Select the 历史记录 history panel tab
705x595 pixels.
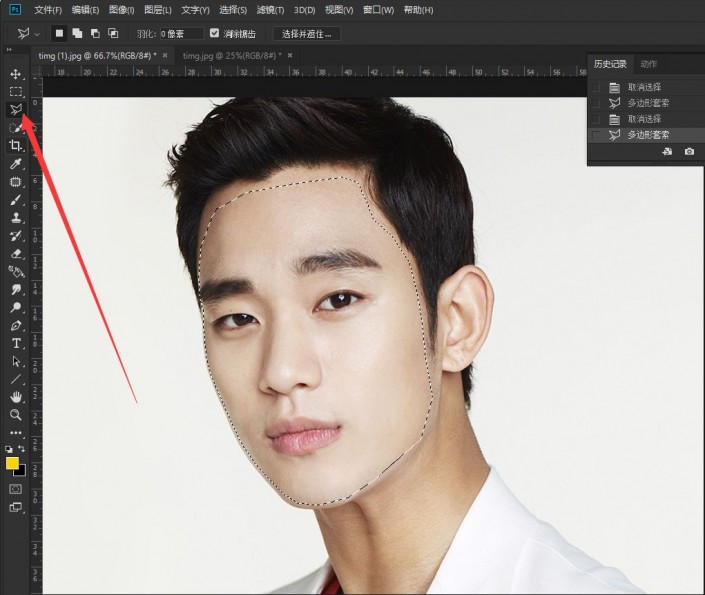pyautogui.click(x=610, y=64)
